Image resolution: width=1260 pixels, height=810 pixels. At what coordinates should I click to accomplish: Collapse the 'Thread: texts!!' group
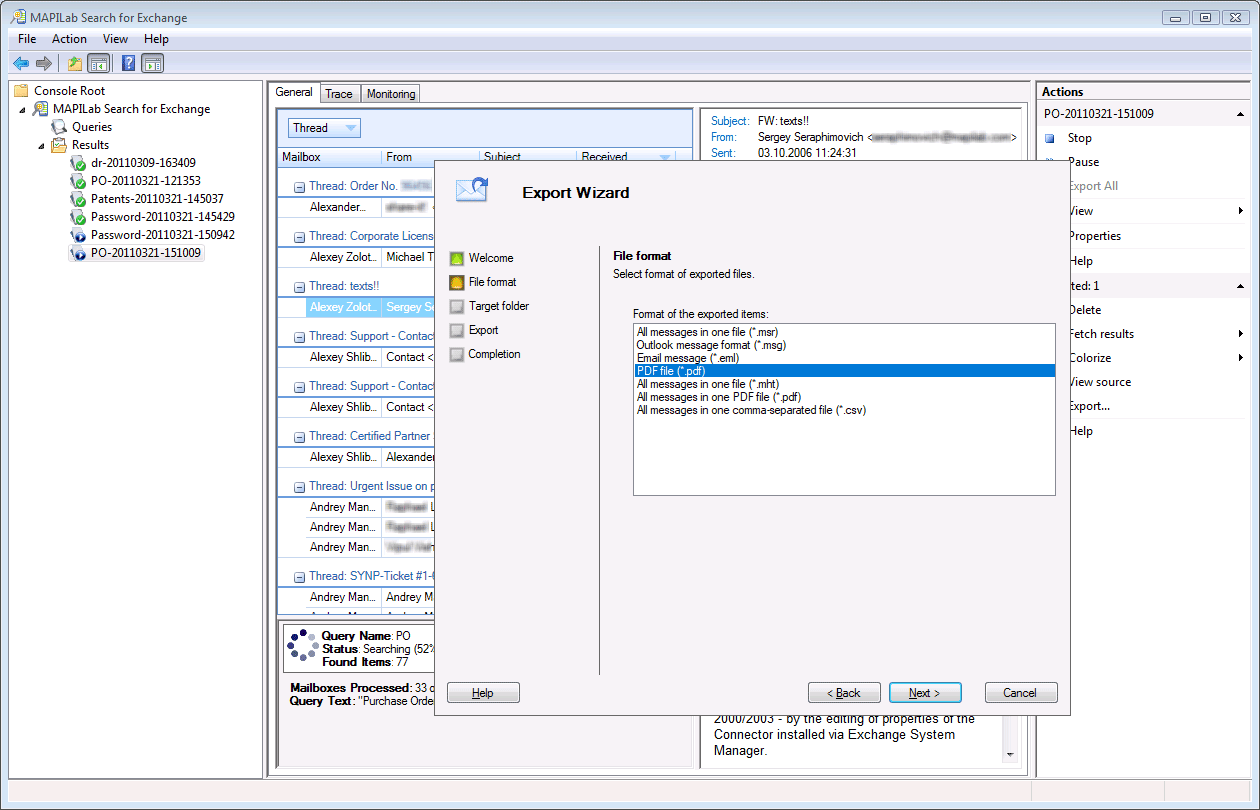tap(299, 287)
